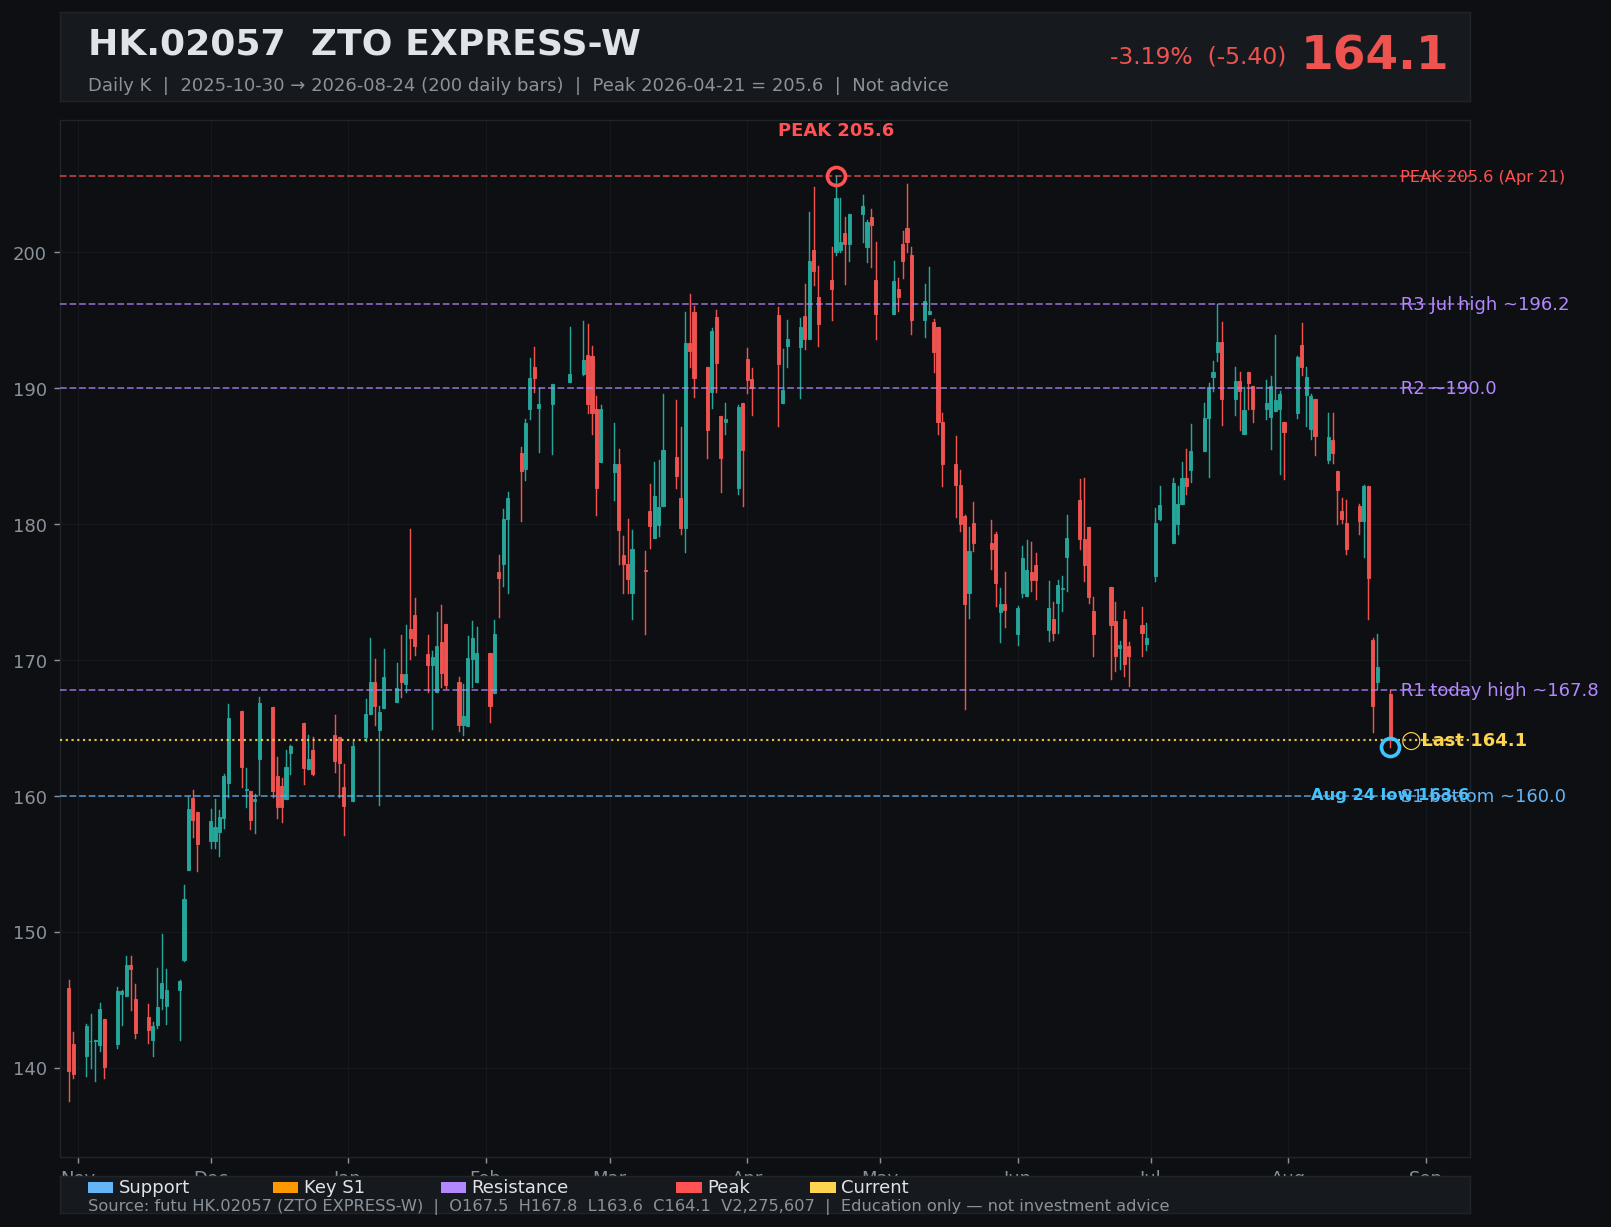Click the 170 tick on the price axis

coord(30,661)
